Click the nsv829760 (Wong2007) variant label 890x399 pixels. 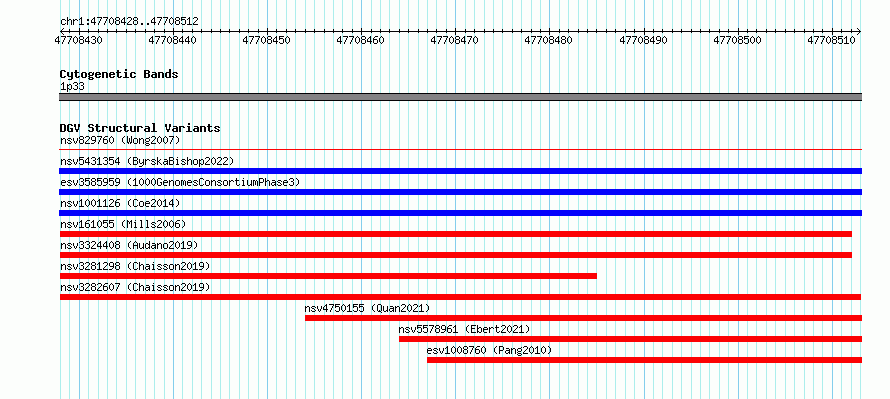click(120, 140)
